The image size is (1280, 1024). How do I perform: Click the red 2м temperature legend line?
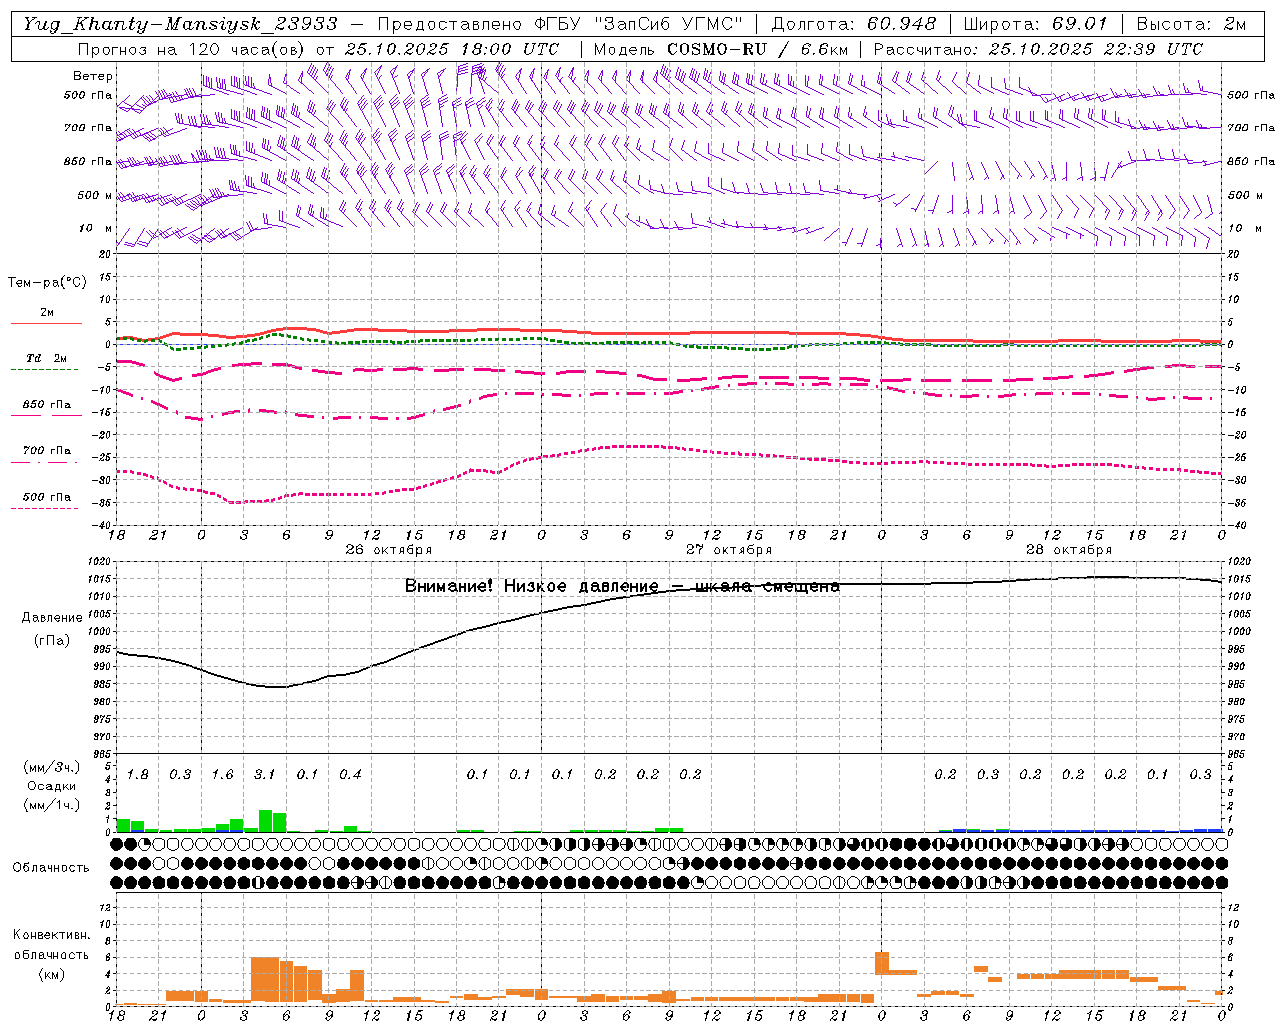[x=46, y=323]
